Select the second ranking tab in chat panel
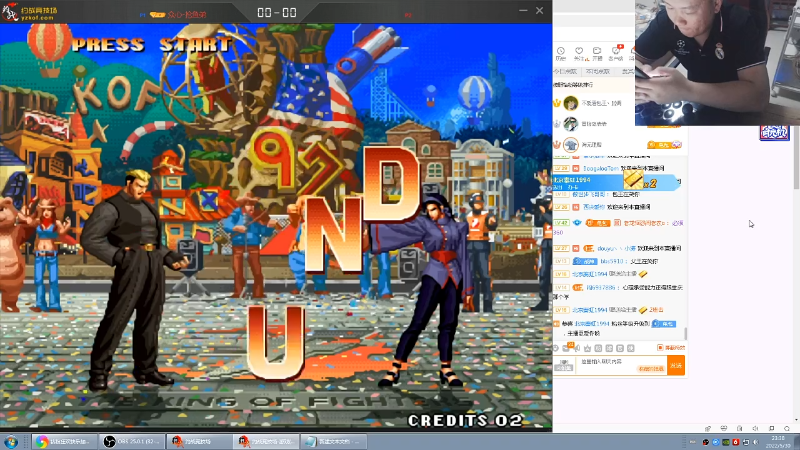 (x=598, y=71)
